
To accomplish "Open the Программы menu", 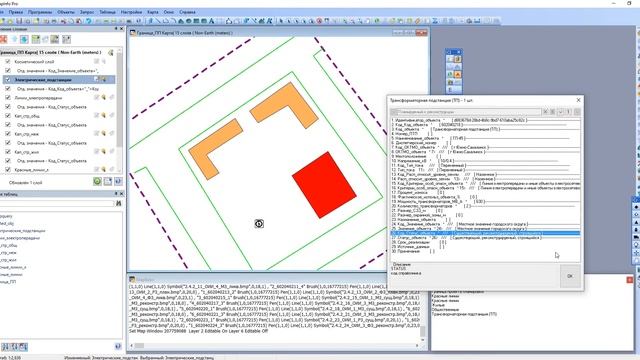I will point(40,12).
